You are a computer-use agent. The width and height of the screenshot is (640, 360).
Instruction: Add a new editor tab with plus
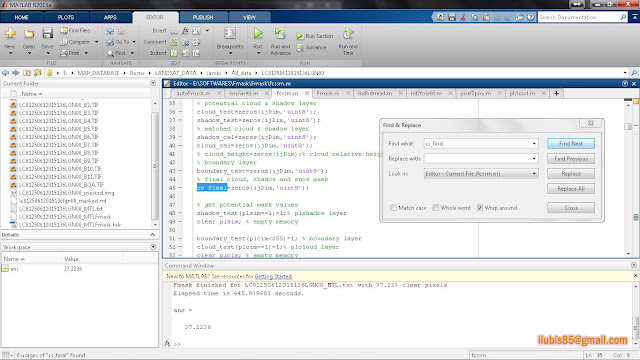point(556,93)
